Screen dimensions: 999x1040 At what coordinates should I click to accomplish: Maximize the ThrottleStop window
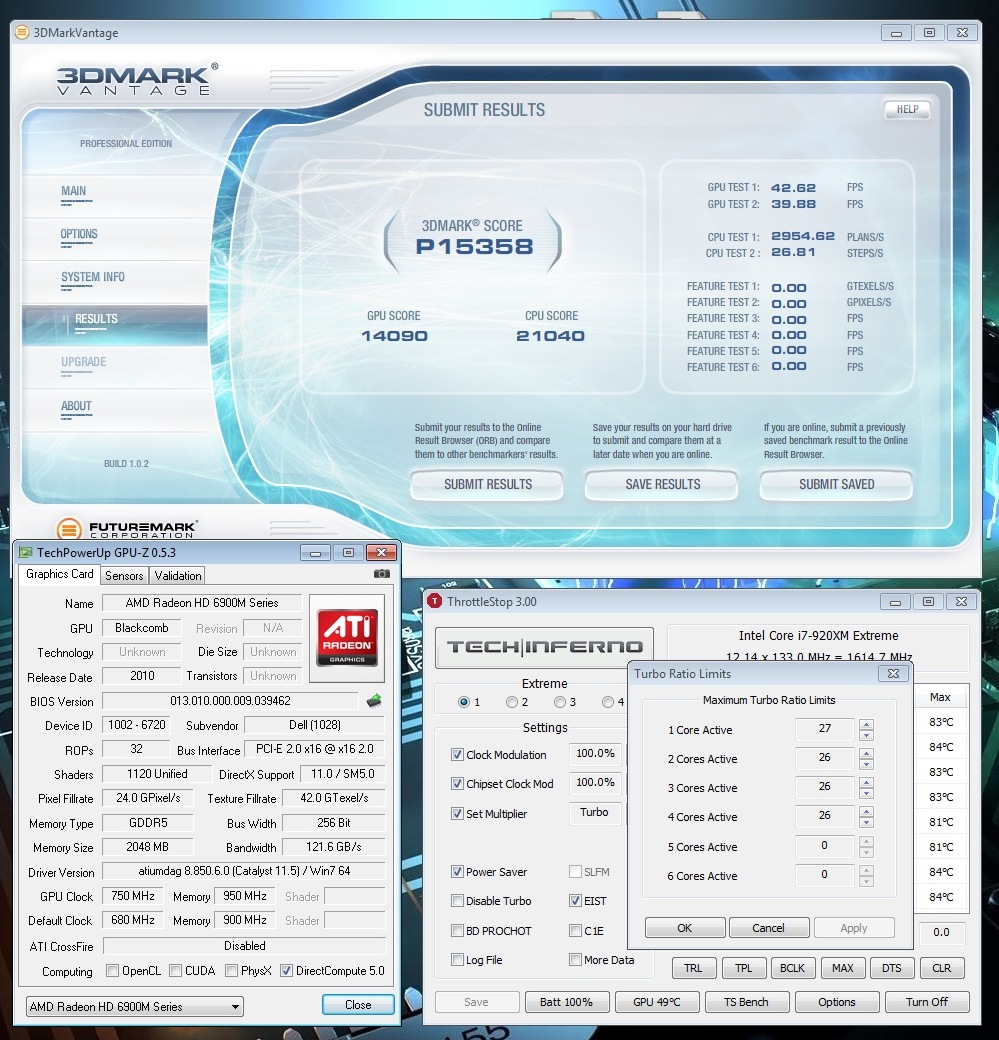pos(929,601)
